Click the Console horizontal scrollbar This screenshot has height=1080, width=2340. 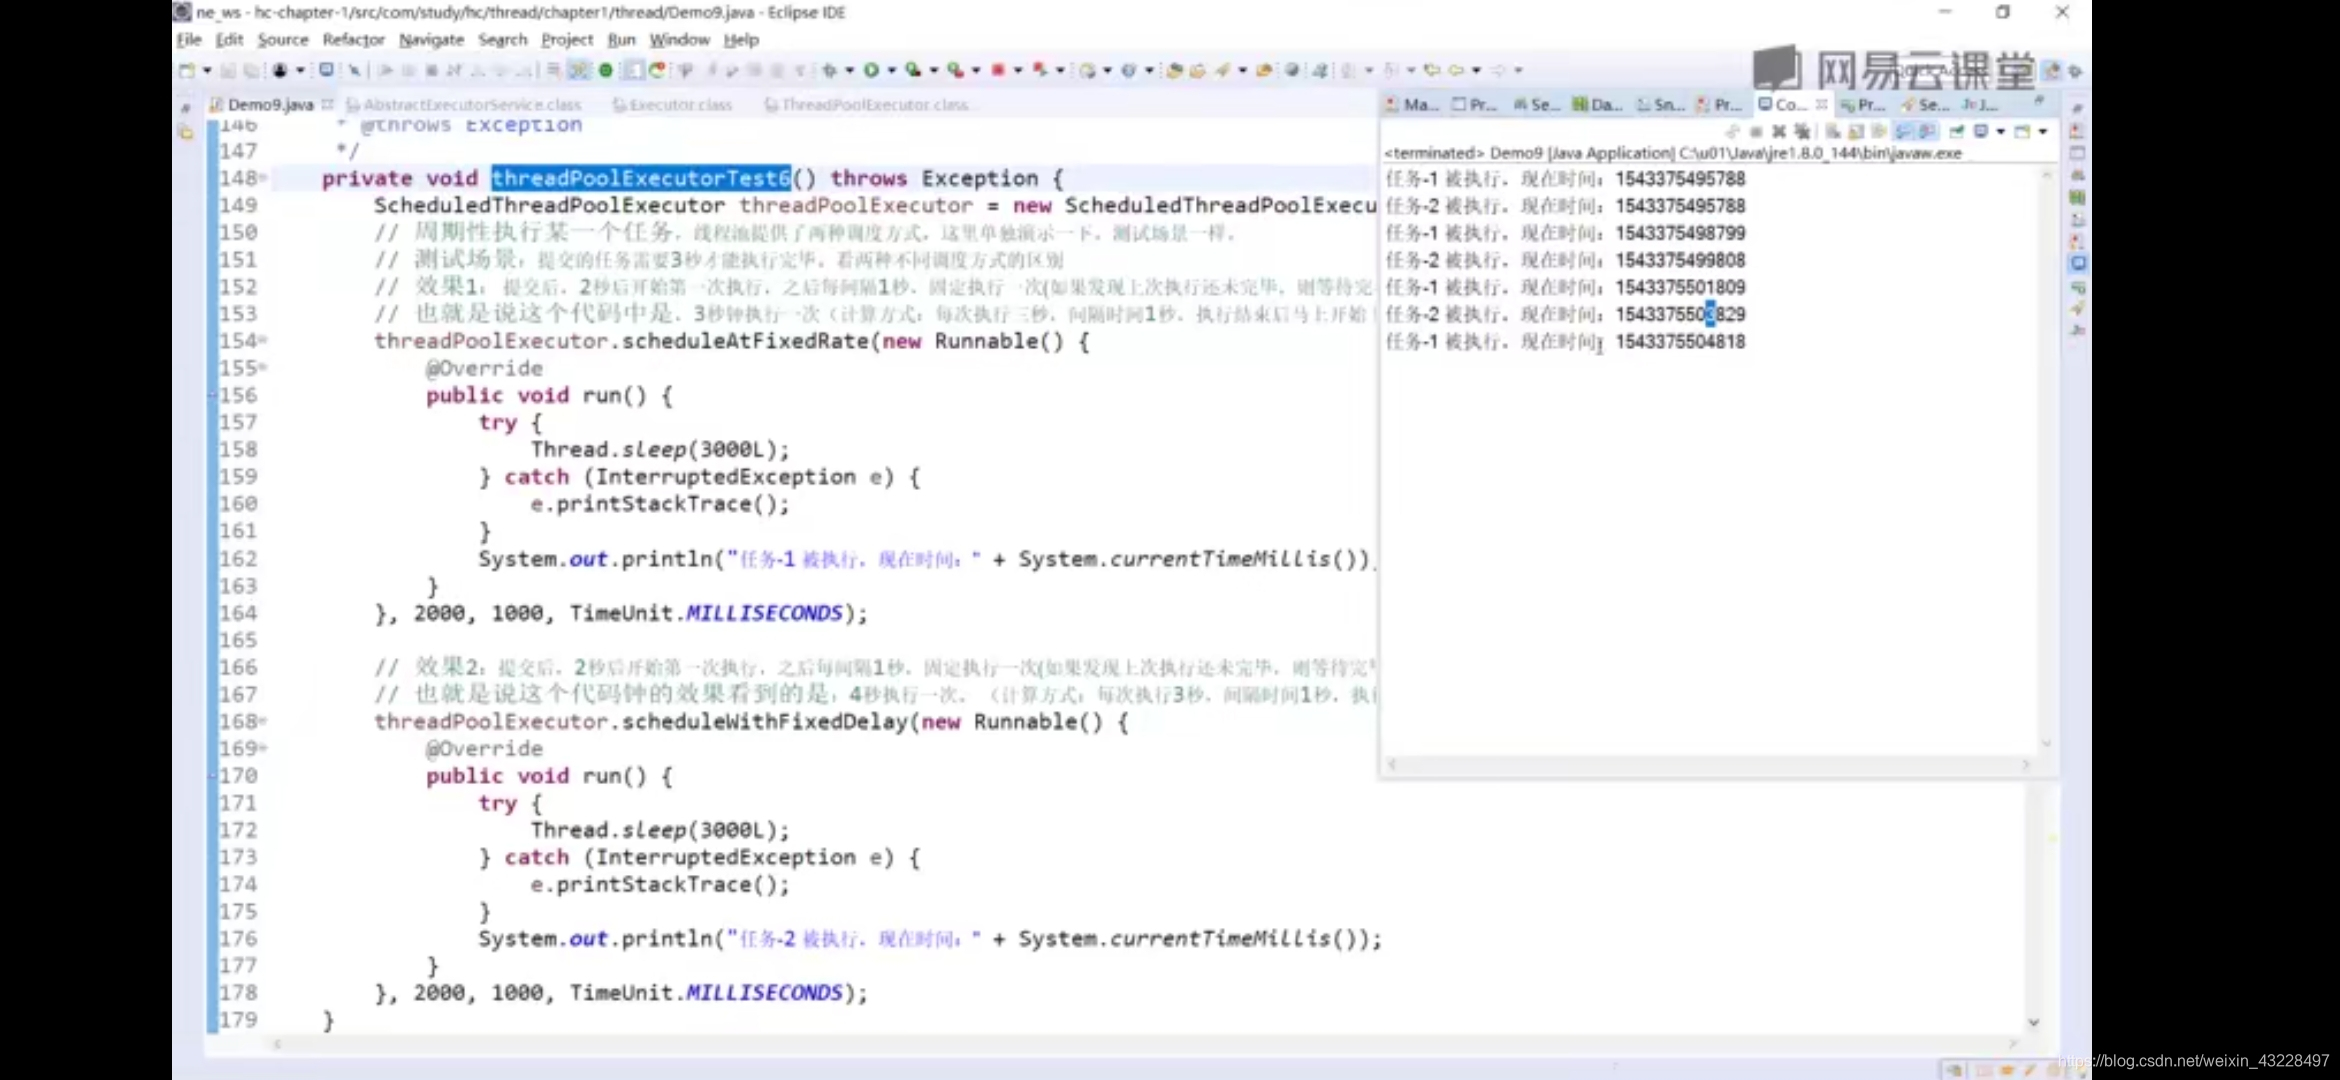[x=1708, y=765]
